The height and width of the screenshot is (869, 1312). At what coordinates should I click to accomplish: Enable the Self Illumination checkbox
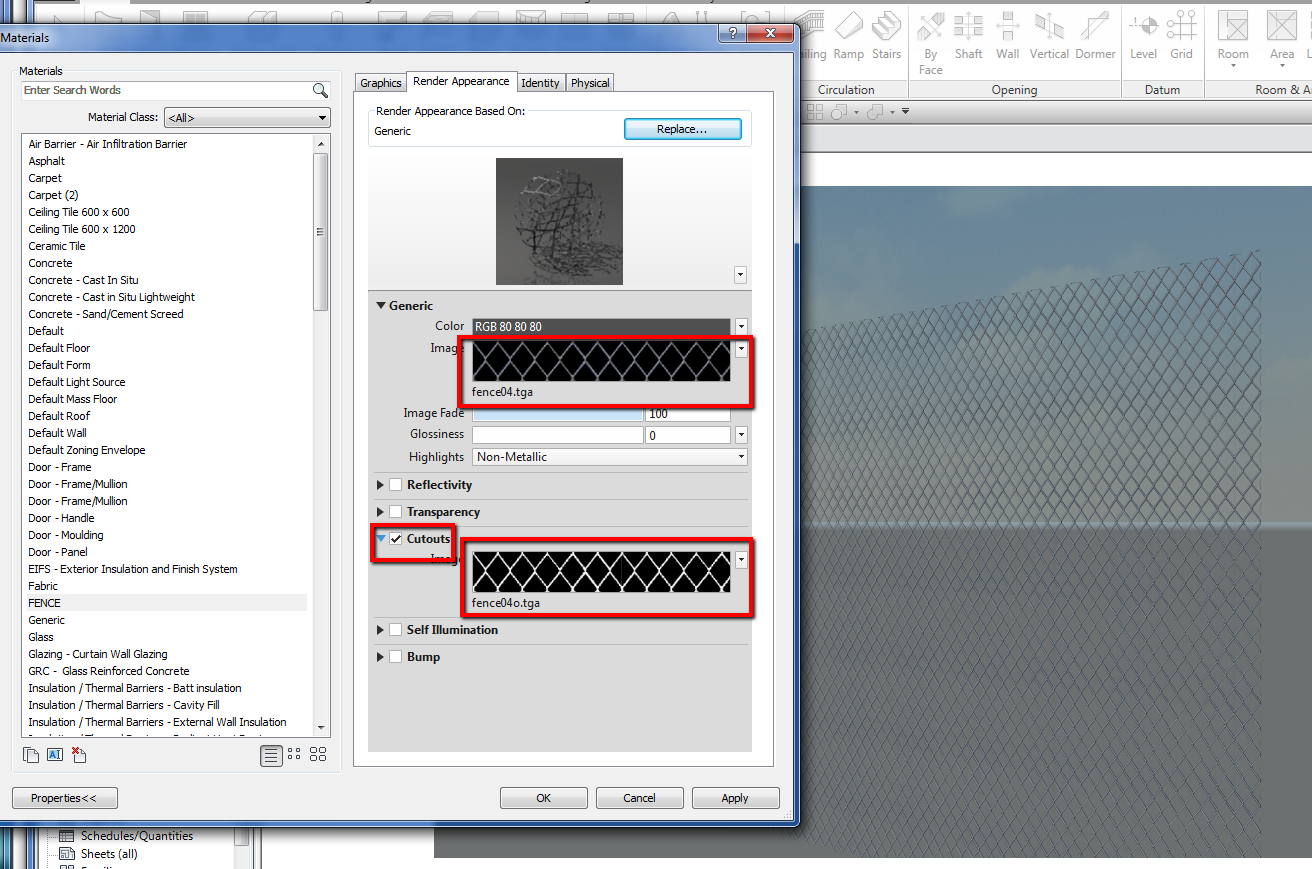tap(396, 630)
